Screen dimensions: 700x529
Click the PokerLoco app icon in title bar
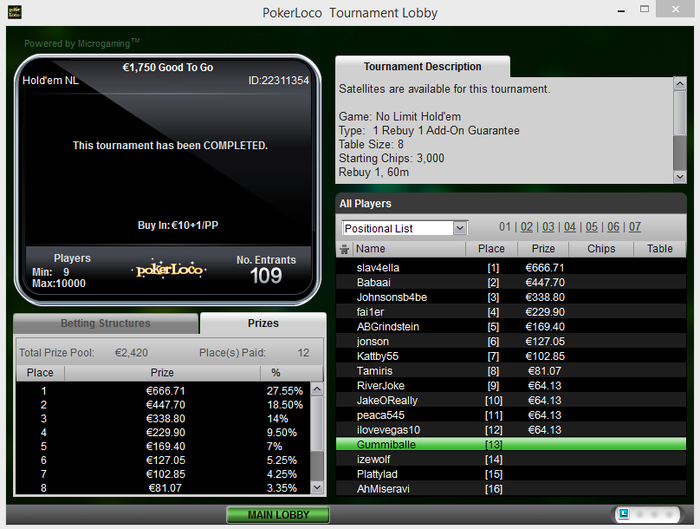[x=15, y=12]
